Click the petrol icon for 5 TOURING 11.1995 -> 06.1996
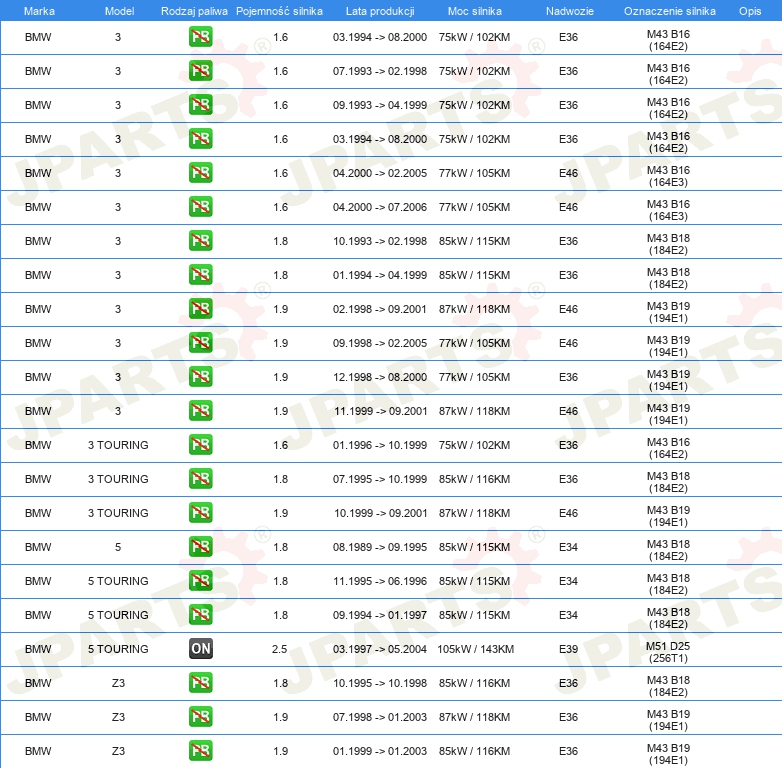Image resolution: width=782 pixels, height=768 pixels. (200, 580)
